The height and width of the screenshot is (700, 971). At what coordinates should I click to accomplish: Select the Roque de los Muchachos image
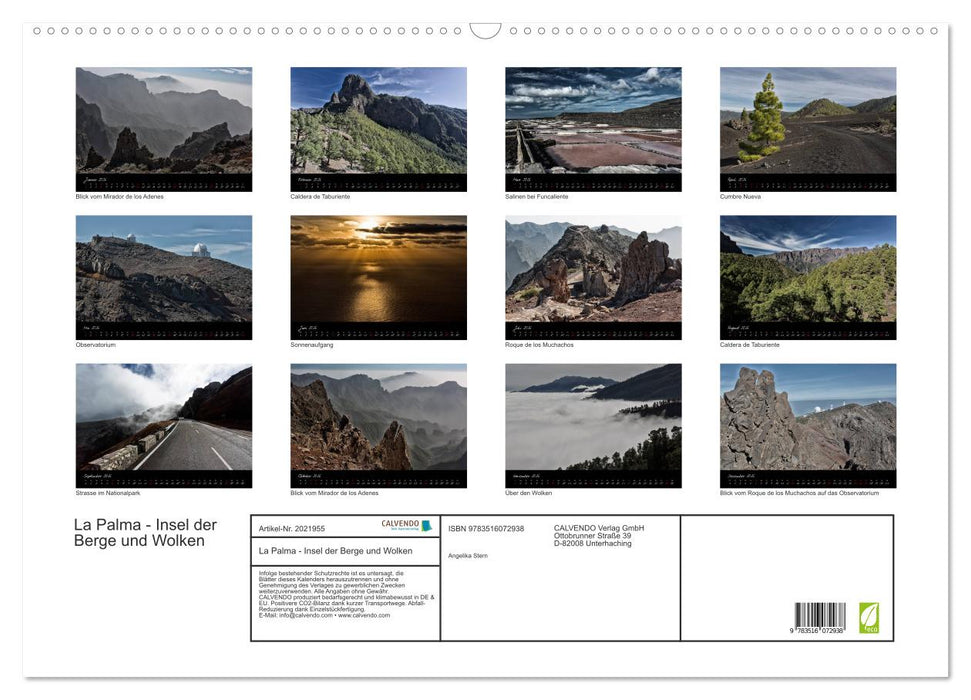click(592, 276)
